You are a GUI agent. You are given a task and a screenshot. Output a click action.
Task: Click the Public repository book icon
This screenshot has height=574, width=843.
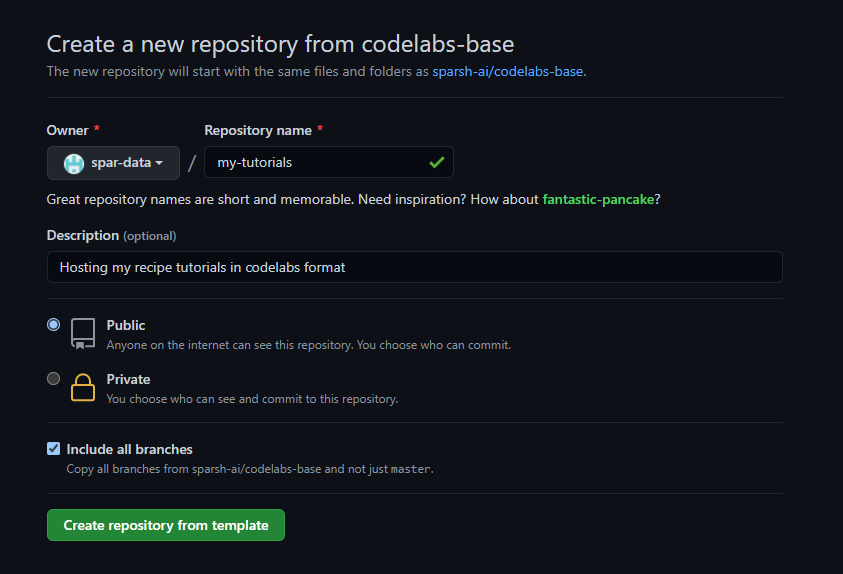click(x=83, y=334)
